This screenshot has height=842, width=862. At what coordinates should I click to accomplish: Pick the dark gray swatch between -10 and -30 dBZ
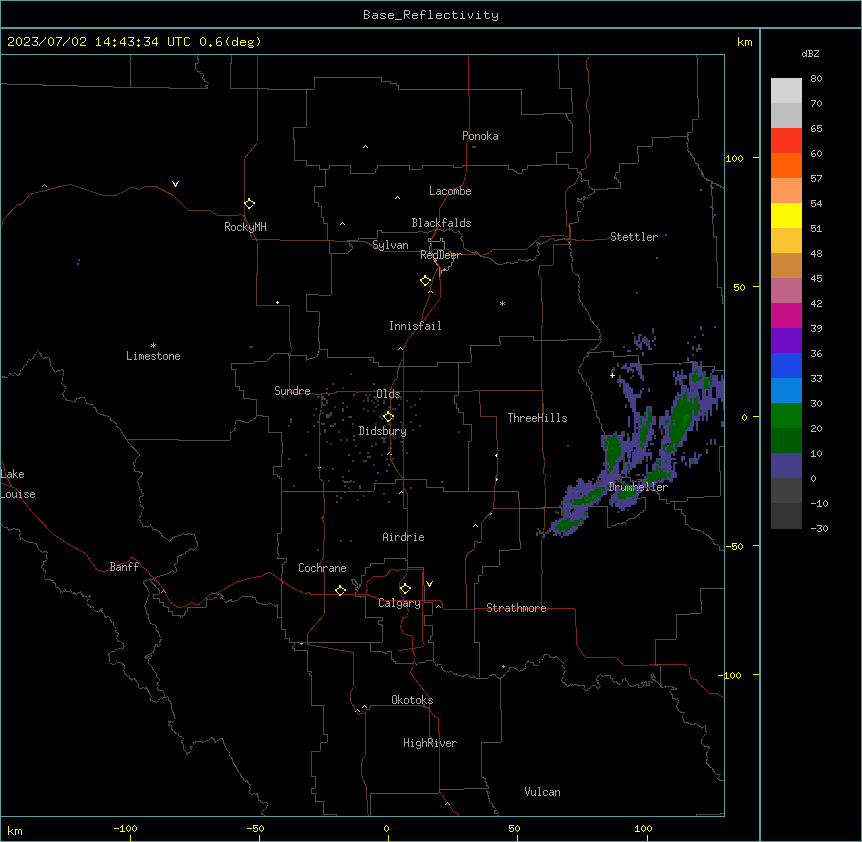(x=786, y=516)
